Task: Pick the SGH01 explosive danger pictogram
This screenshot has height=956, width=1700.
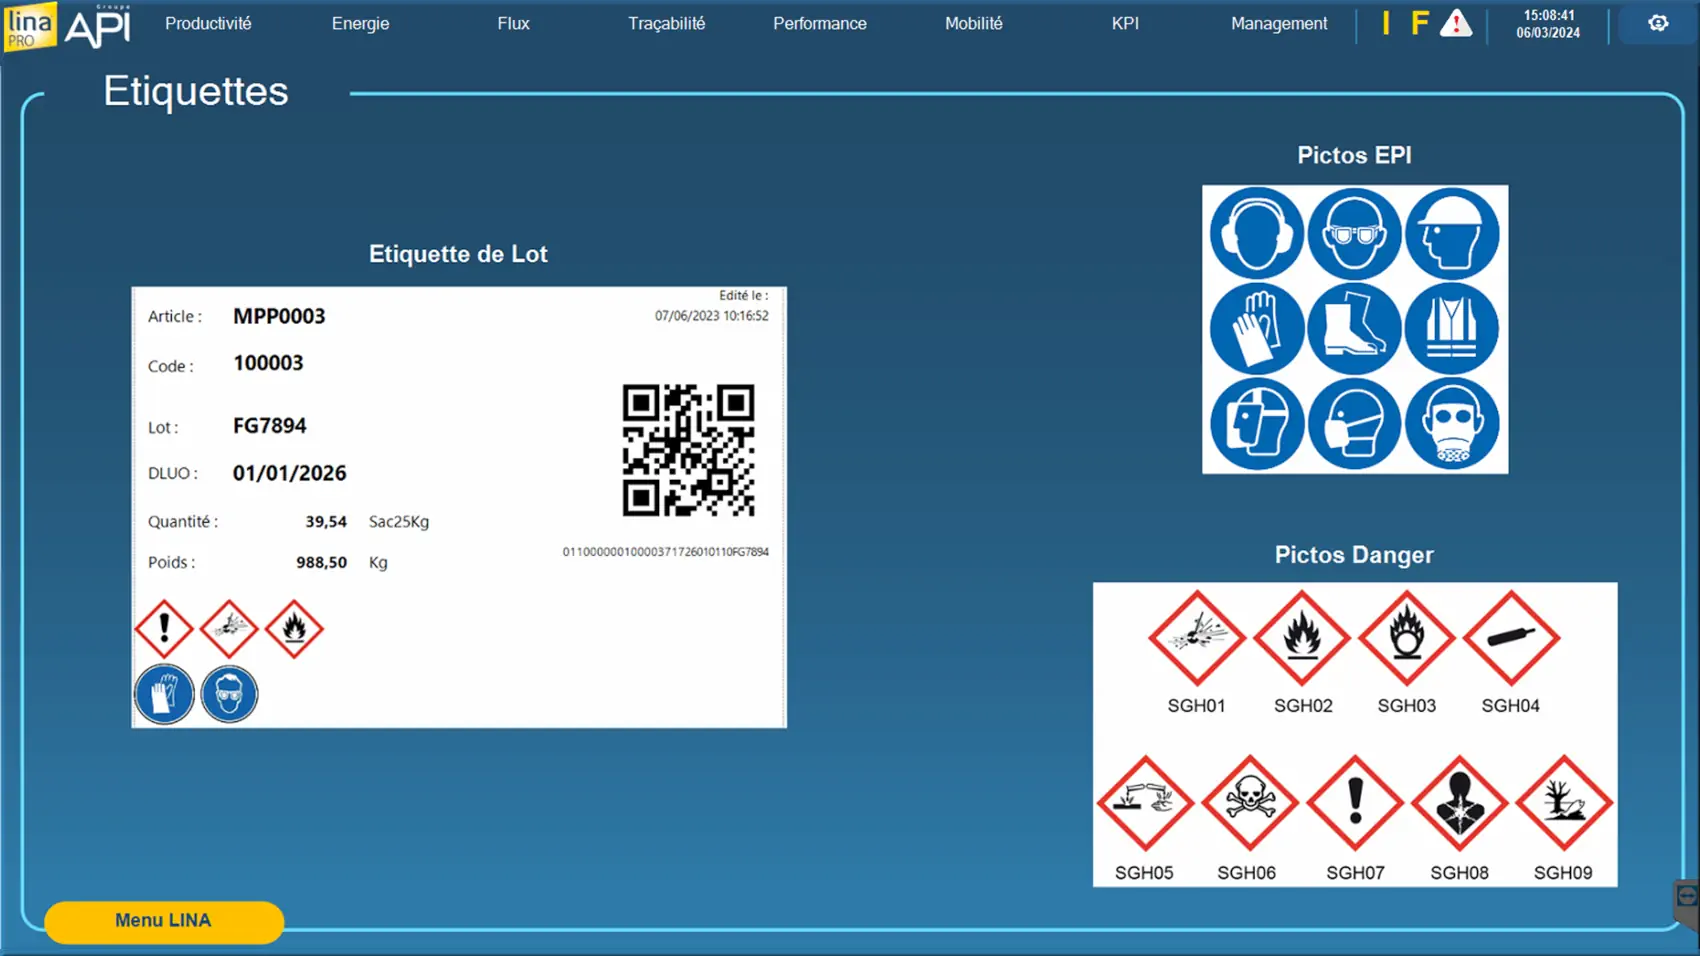Action: (1196, 638)
